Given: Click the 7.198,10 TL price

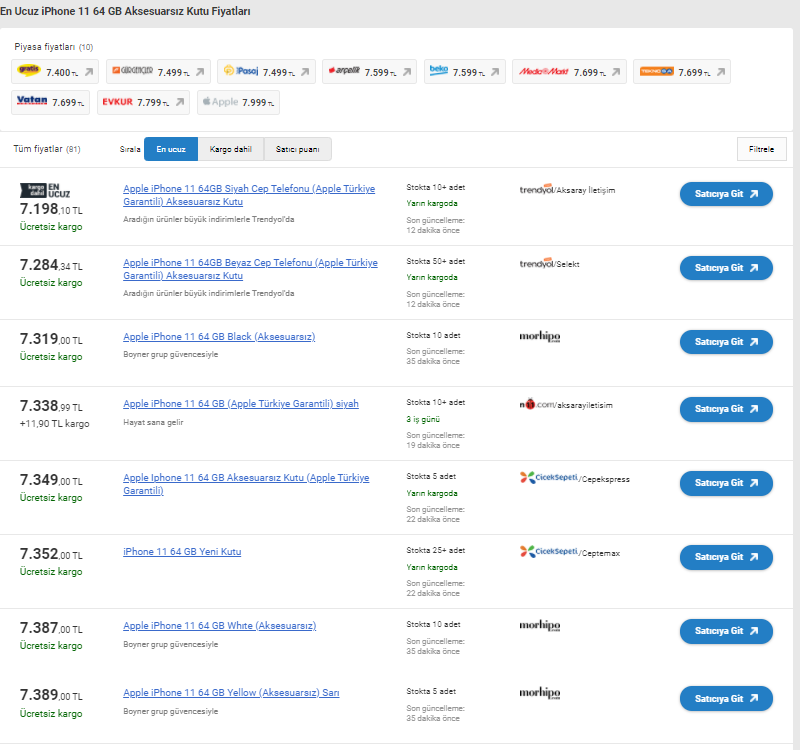Looking at the screenshot, I should tap(51, 209).
